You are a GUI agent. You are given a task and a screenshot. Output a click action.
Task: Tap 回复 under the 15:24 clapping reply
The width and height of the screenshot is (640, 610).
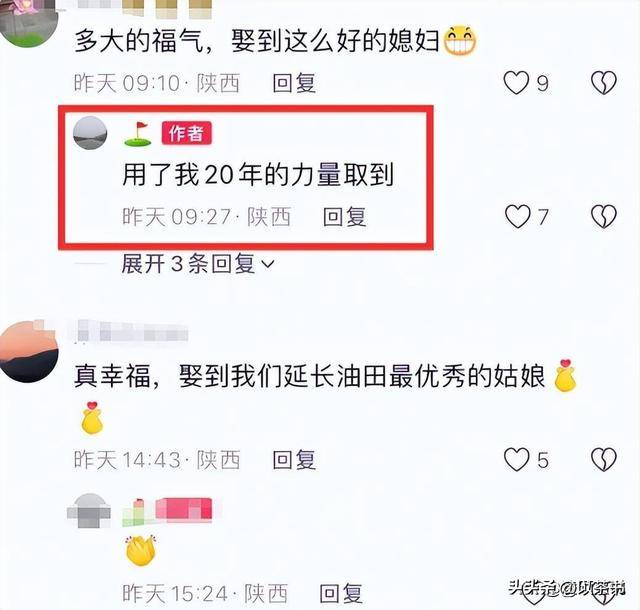pos(341,593)
